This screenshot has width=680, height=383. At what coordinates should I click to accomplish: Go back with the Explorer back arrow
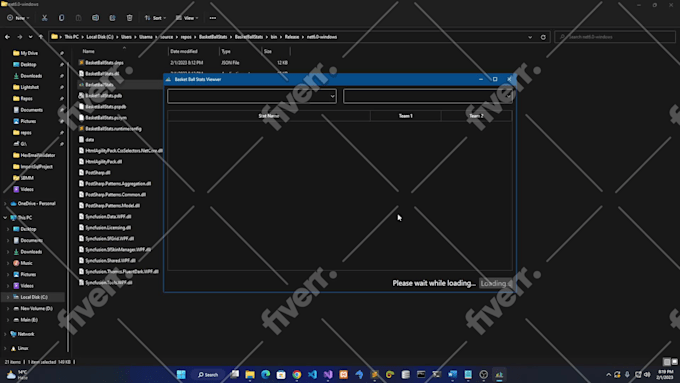(7, 37)
